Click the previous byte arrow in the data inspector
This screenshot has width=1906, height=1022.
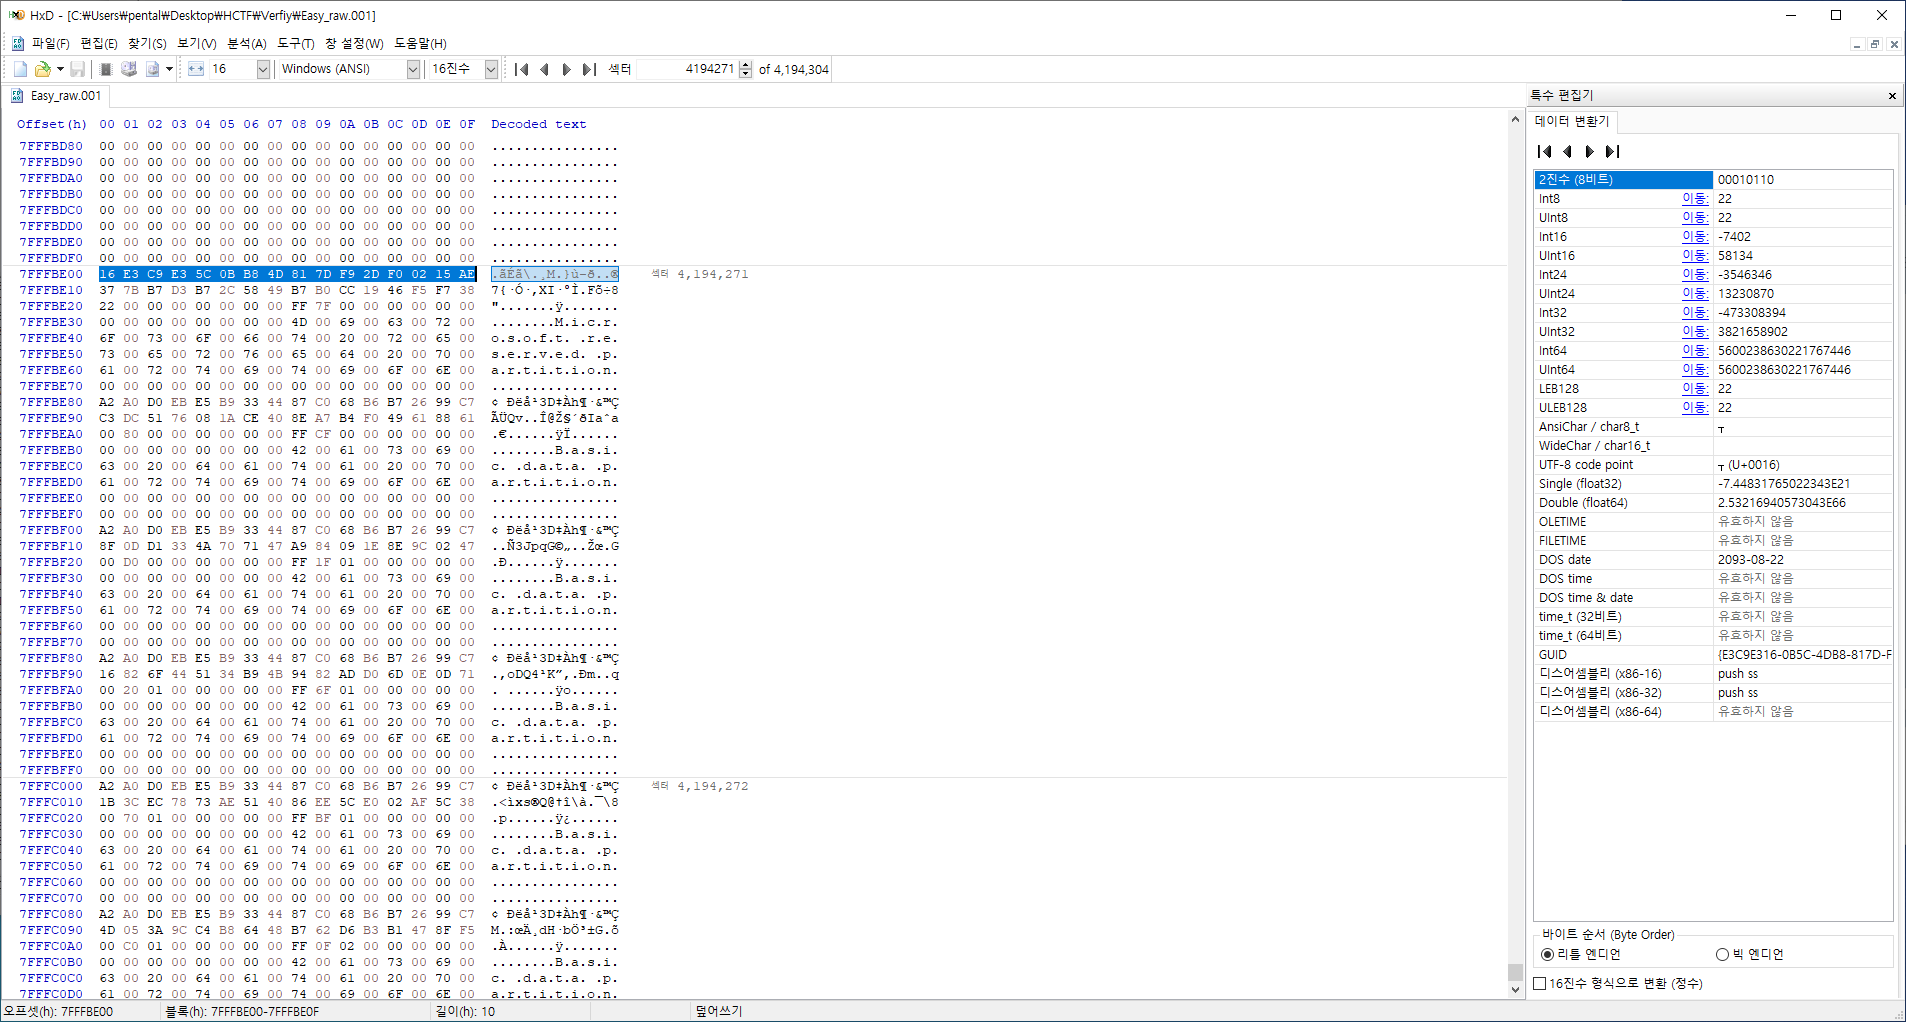1567,152
